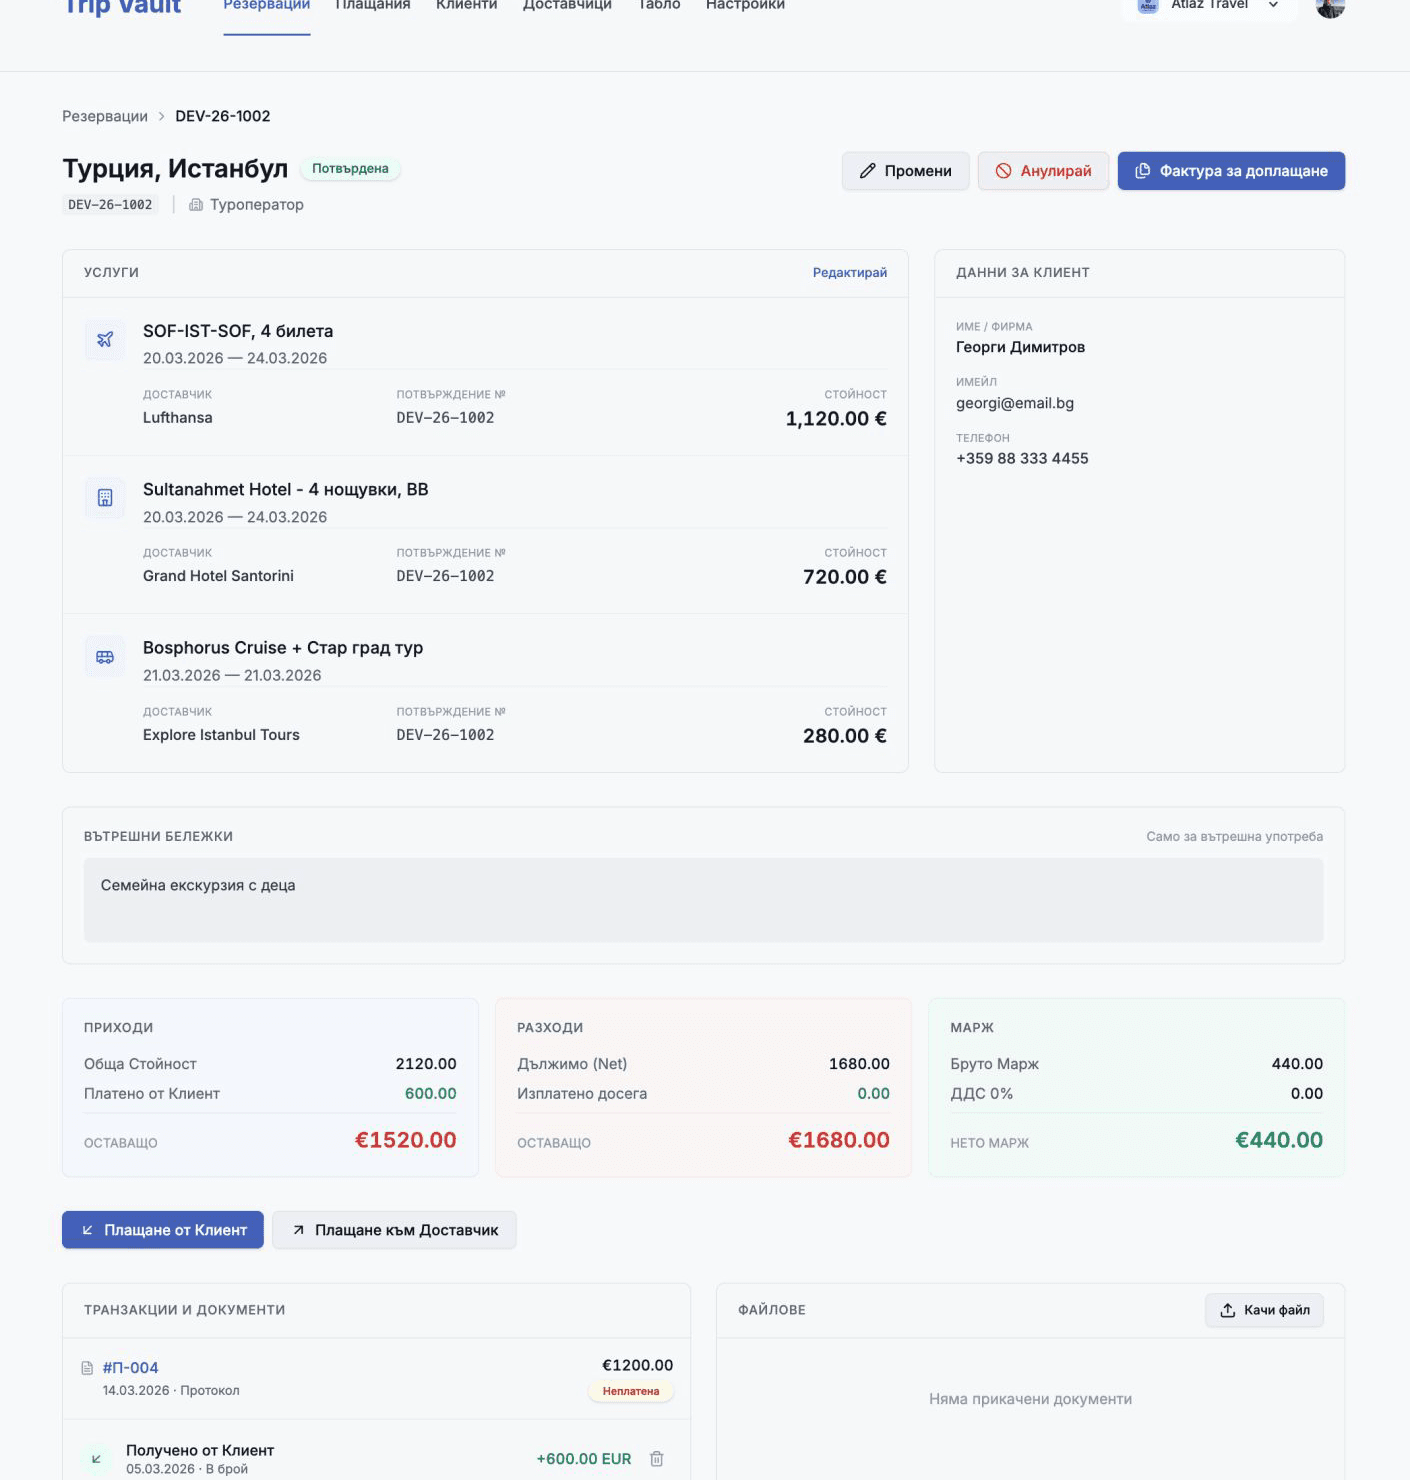Click the pencil icon in Промени
Screen dimensions: 1410x1480
tap(867, 171)
